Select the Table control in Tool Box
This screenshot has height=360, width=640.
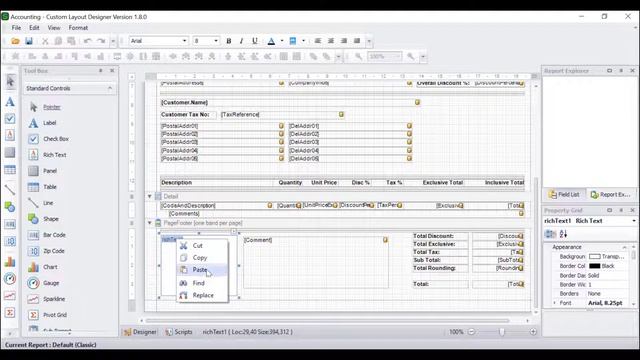50,187
